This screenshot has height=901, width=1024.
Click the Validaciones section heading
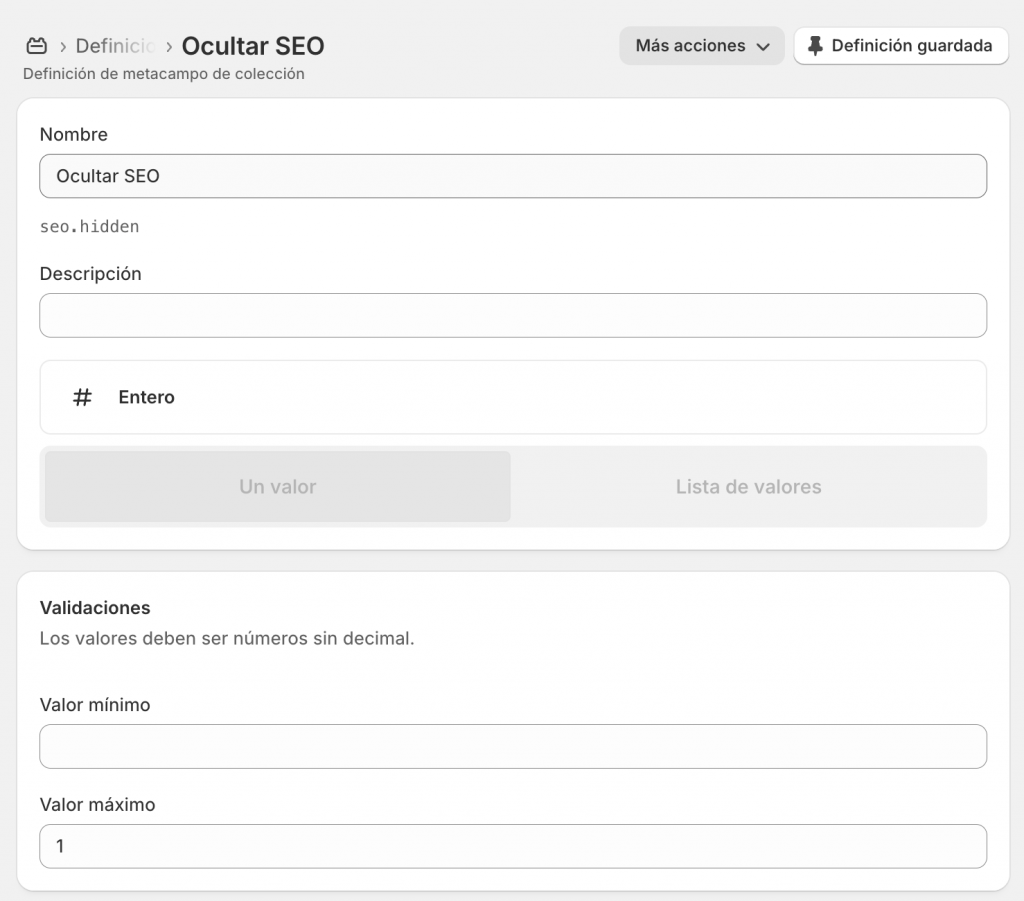95,607
